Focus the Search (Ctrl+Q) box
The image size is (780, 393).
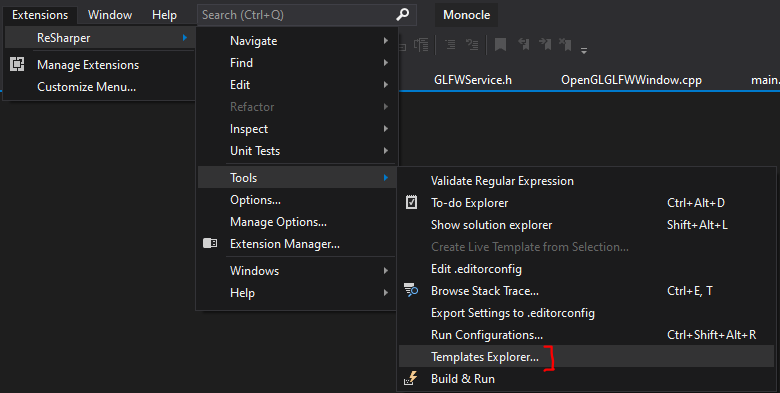coord(306,15)
